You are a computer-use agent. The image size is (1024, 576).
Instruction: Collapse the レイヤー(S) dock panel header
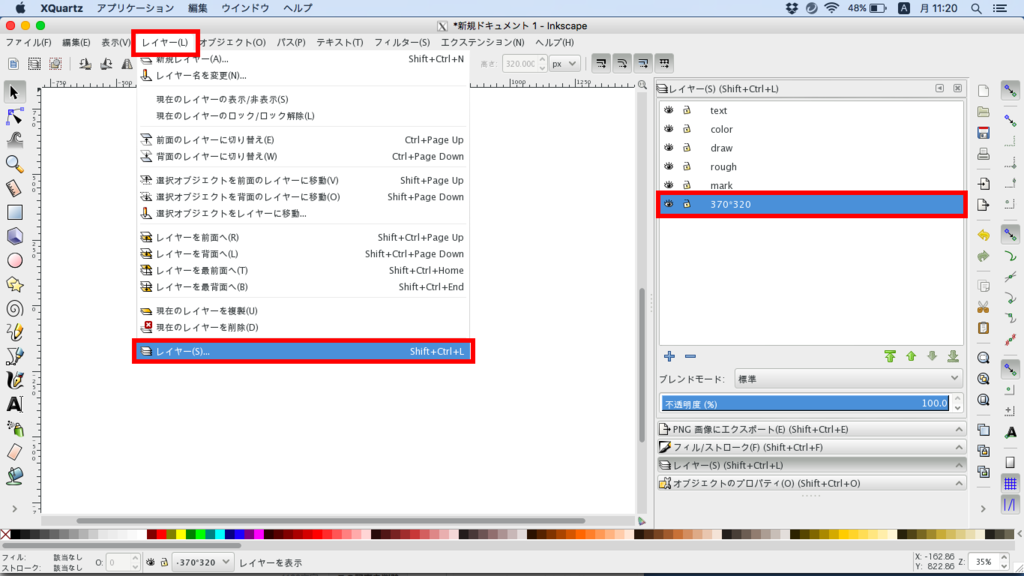[810, 465]
